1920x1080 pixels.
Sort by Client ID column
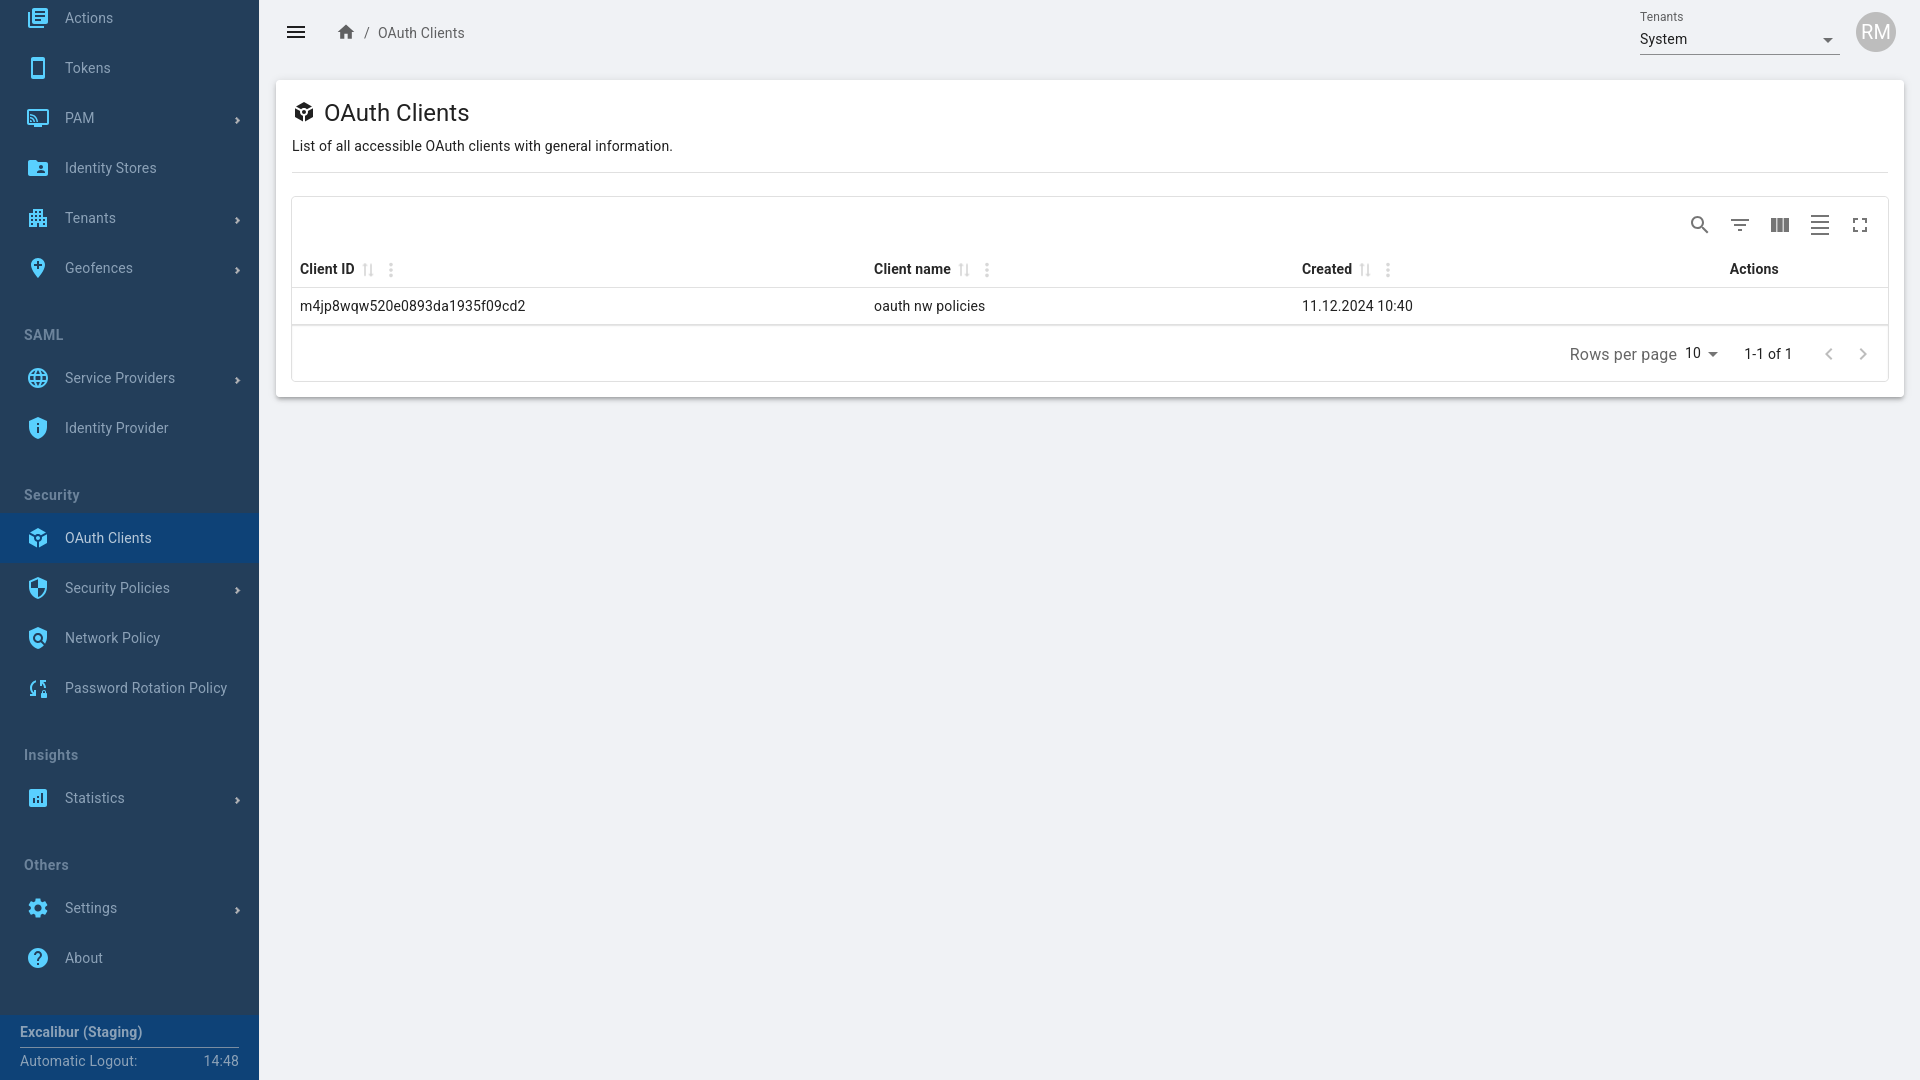click(368, 270)
